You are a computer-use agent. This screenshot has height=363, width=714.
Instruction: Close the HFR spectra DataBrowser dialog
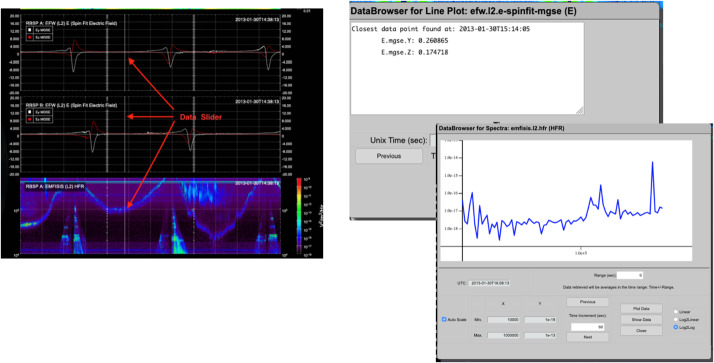[x=641, y=331]
